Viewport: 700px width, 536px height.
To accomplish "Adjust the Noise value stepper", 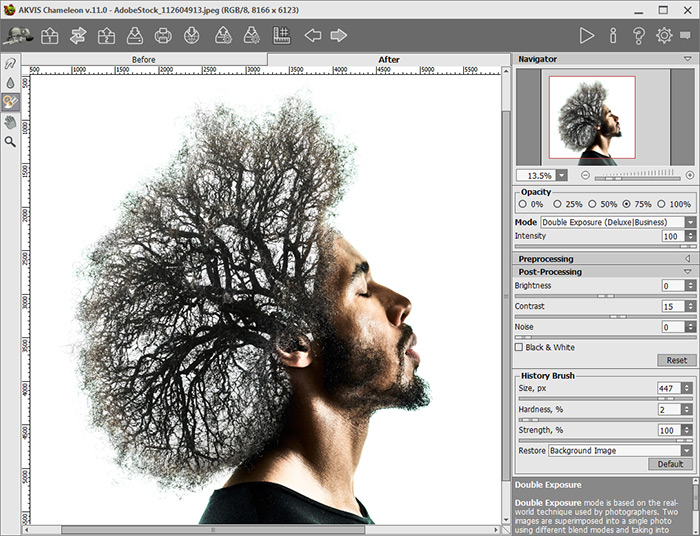I will [691, 327].
